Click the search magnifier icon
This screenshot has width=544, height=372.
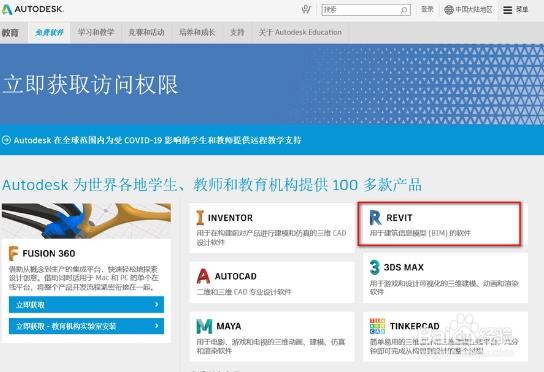(x=404, y=10)
